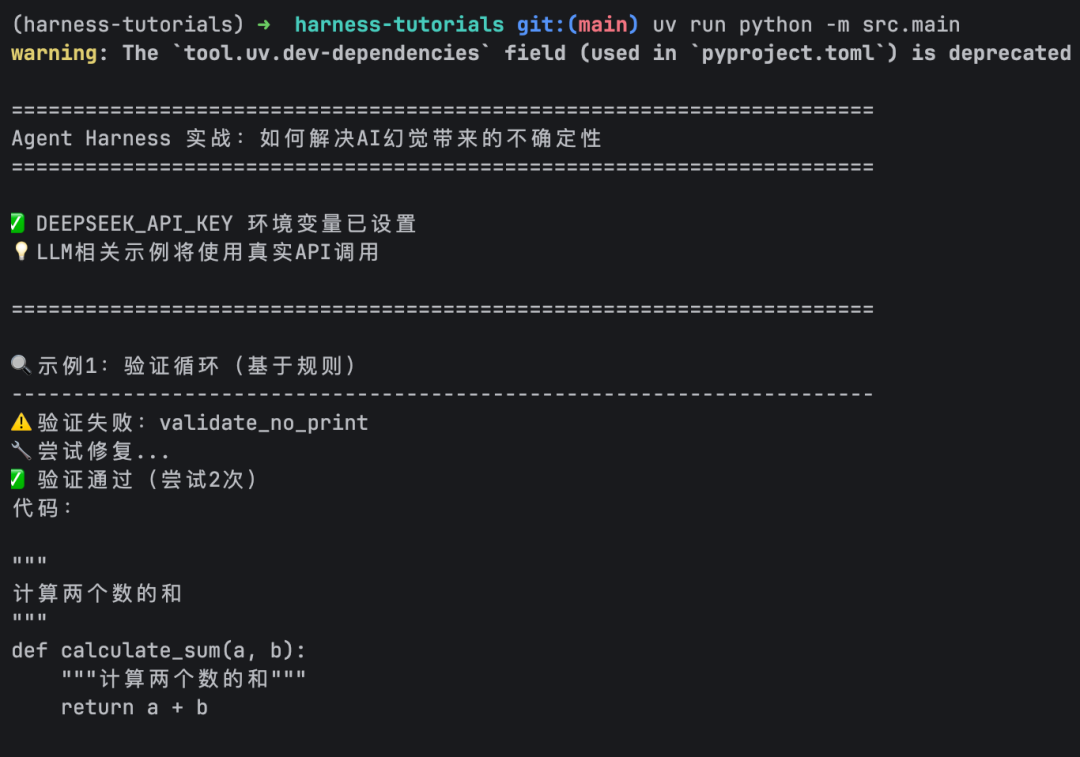Click the DEEPSEEK_API_KEY variable name
This screenshot has height=757, width=1080.
pos(134,224)
